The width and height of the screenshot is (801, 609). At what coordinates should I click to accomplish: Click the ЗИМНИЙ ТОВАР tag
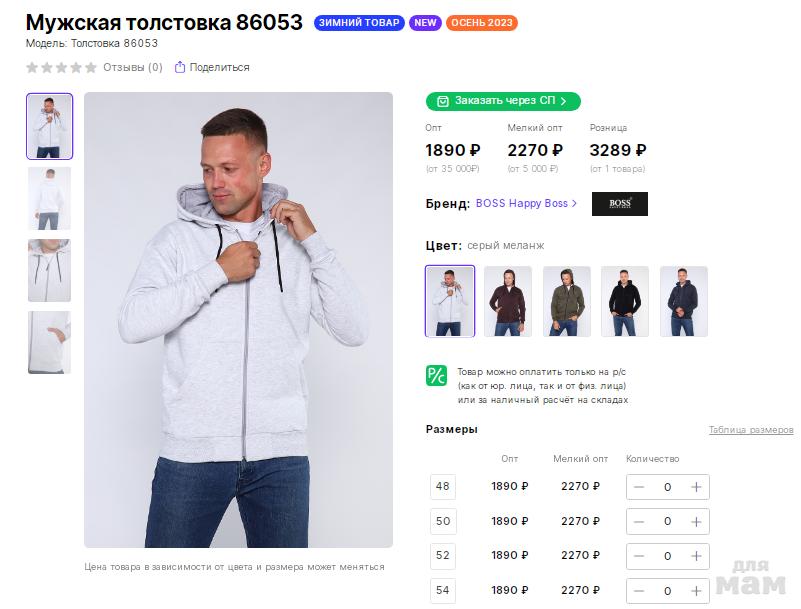coord(359,23)
